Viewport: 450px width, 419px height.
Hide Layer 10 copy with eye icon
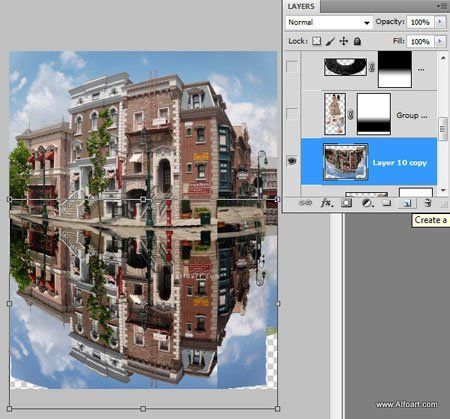click(292, 161)
